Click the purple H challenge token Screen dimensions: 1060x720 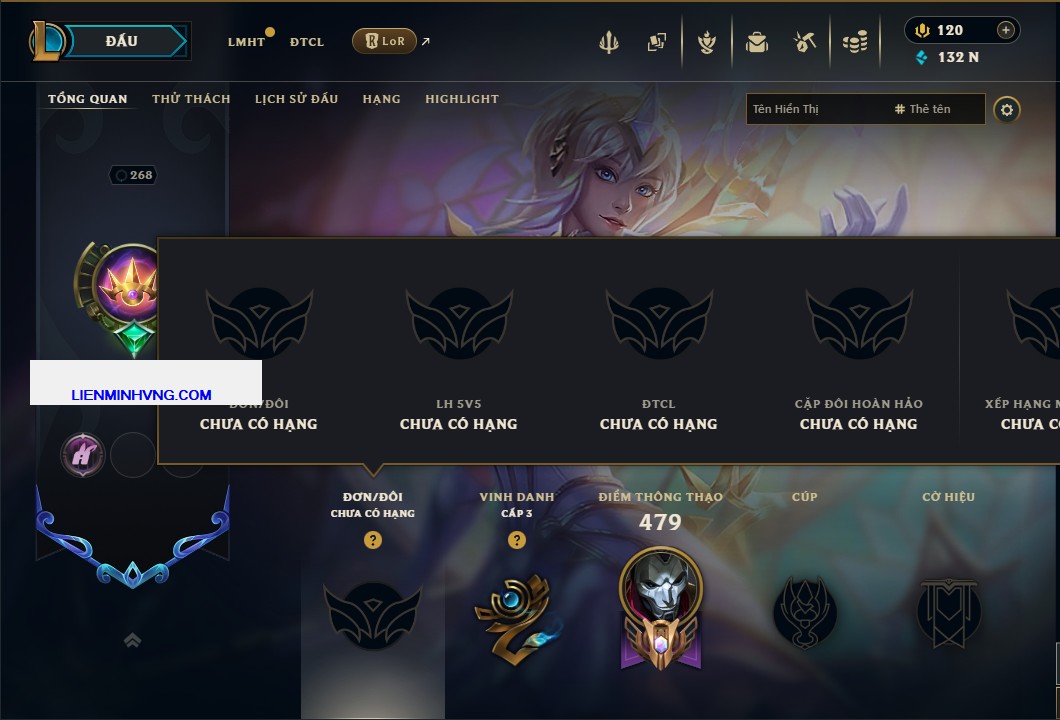pos(82,455)
